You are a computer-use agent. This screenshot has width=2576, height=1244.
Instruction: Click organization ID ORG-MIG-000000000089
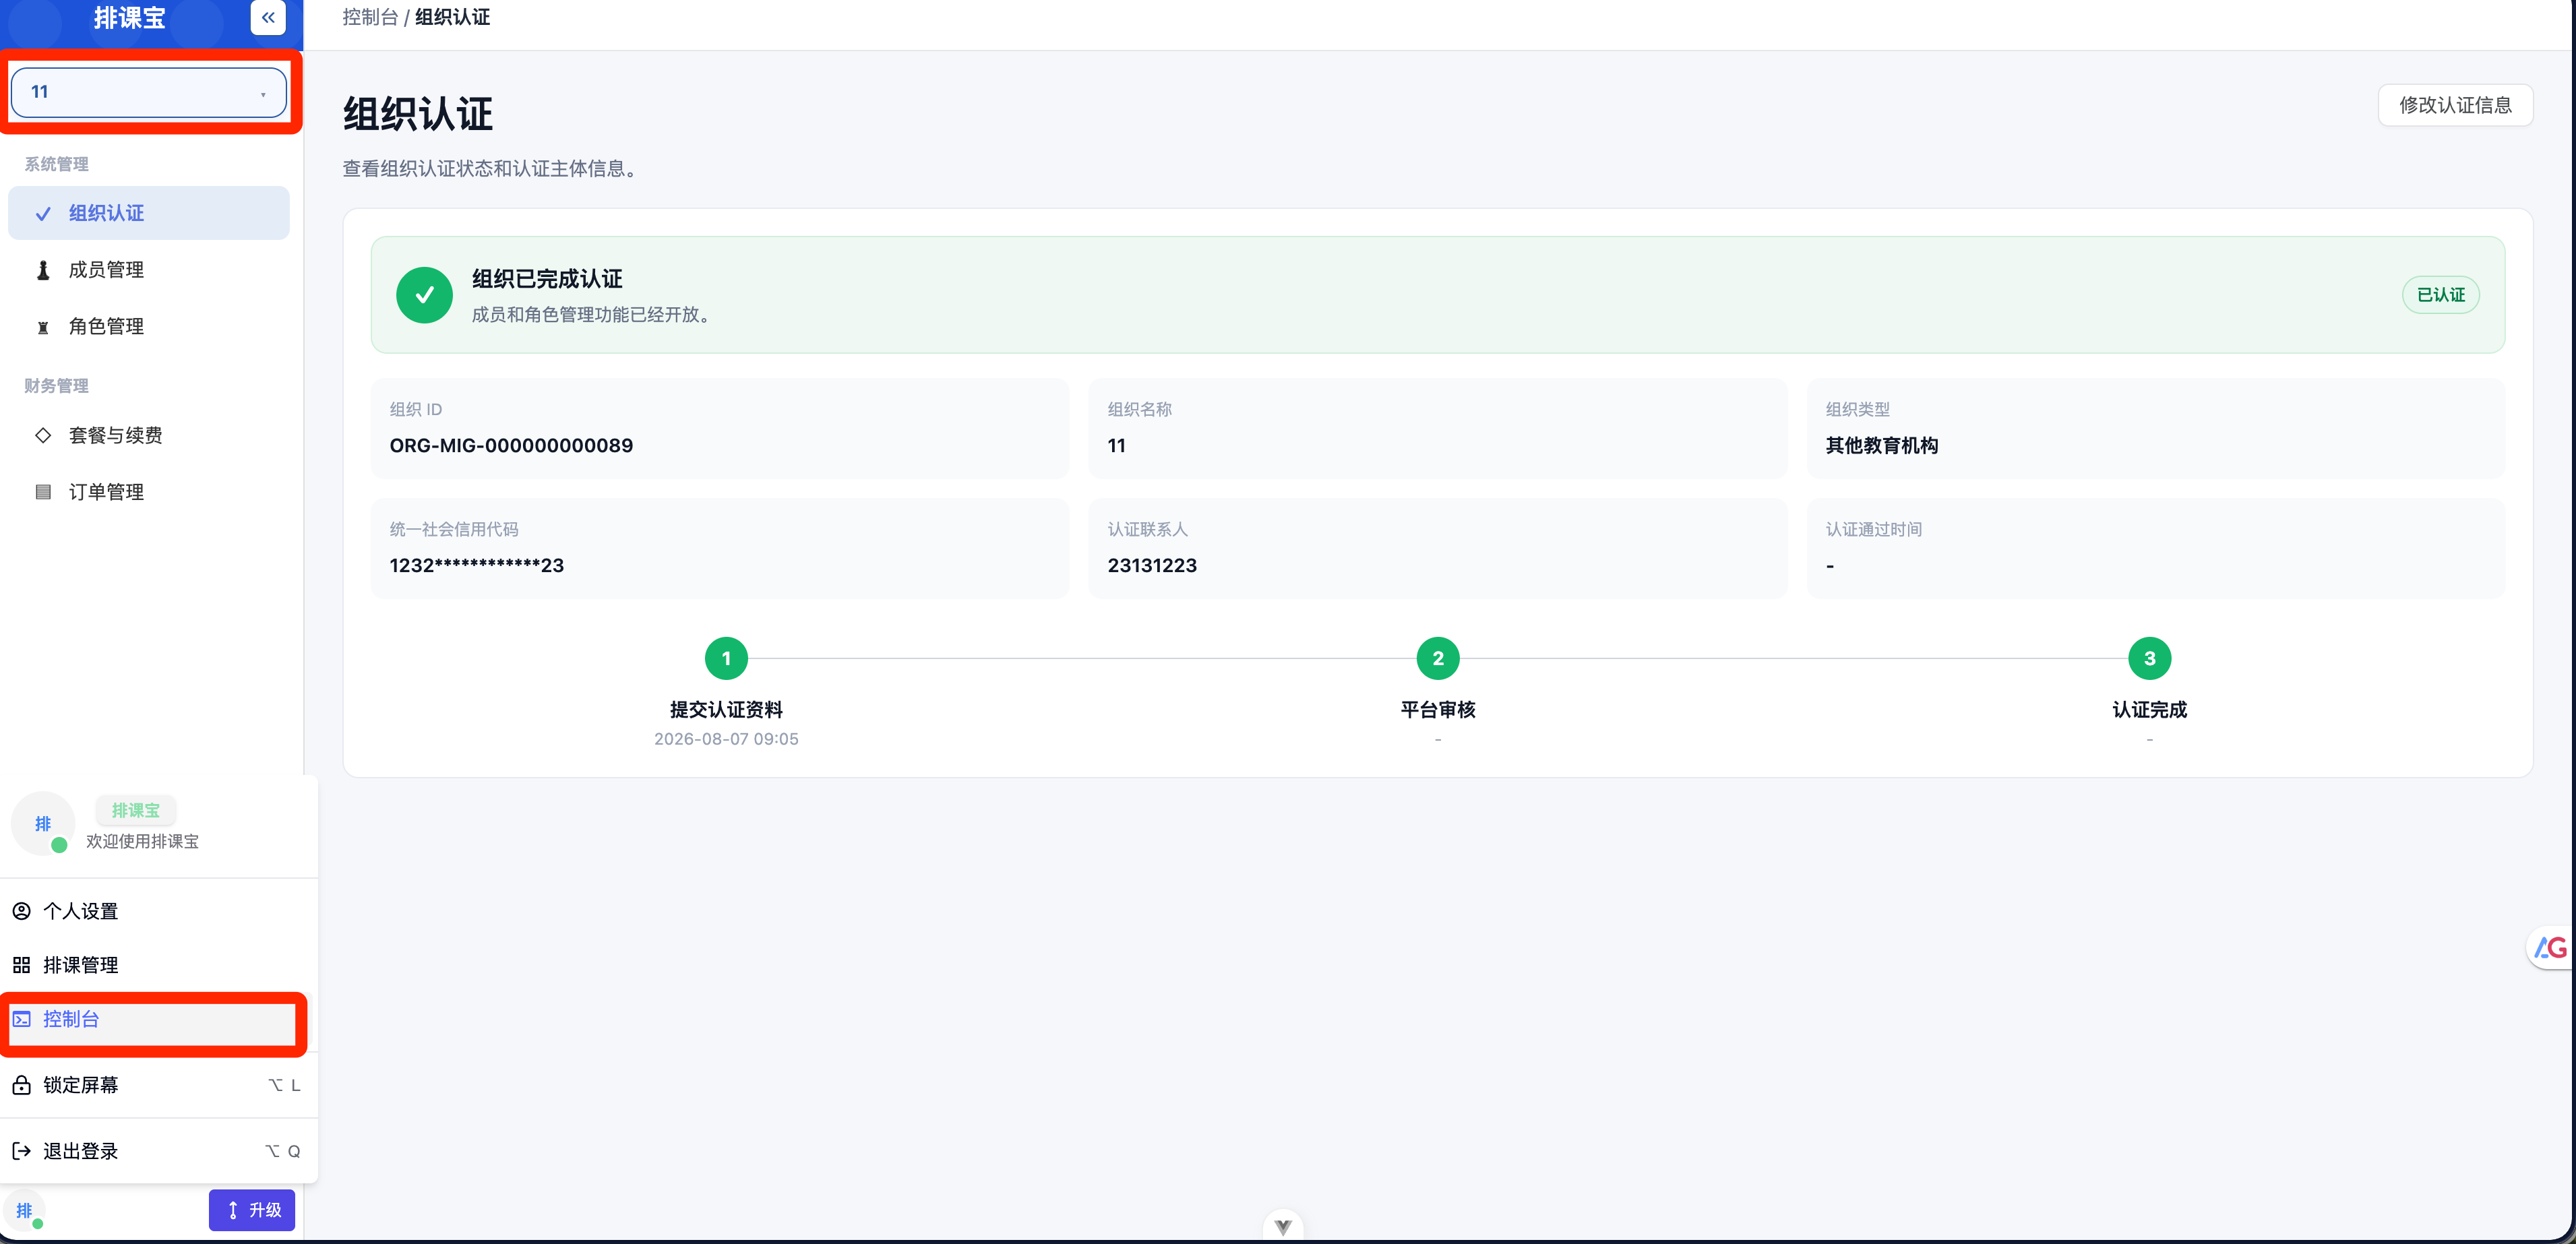[511, 445]
